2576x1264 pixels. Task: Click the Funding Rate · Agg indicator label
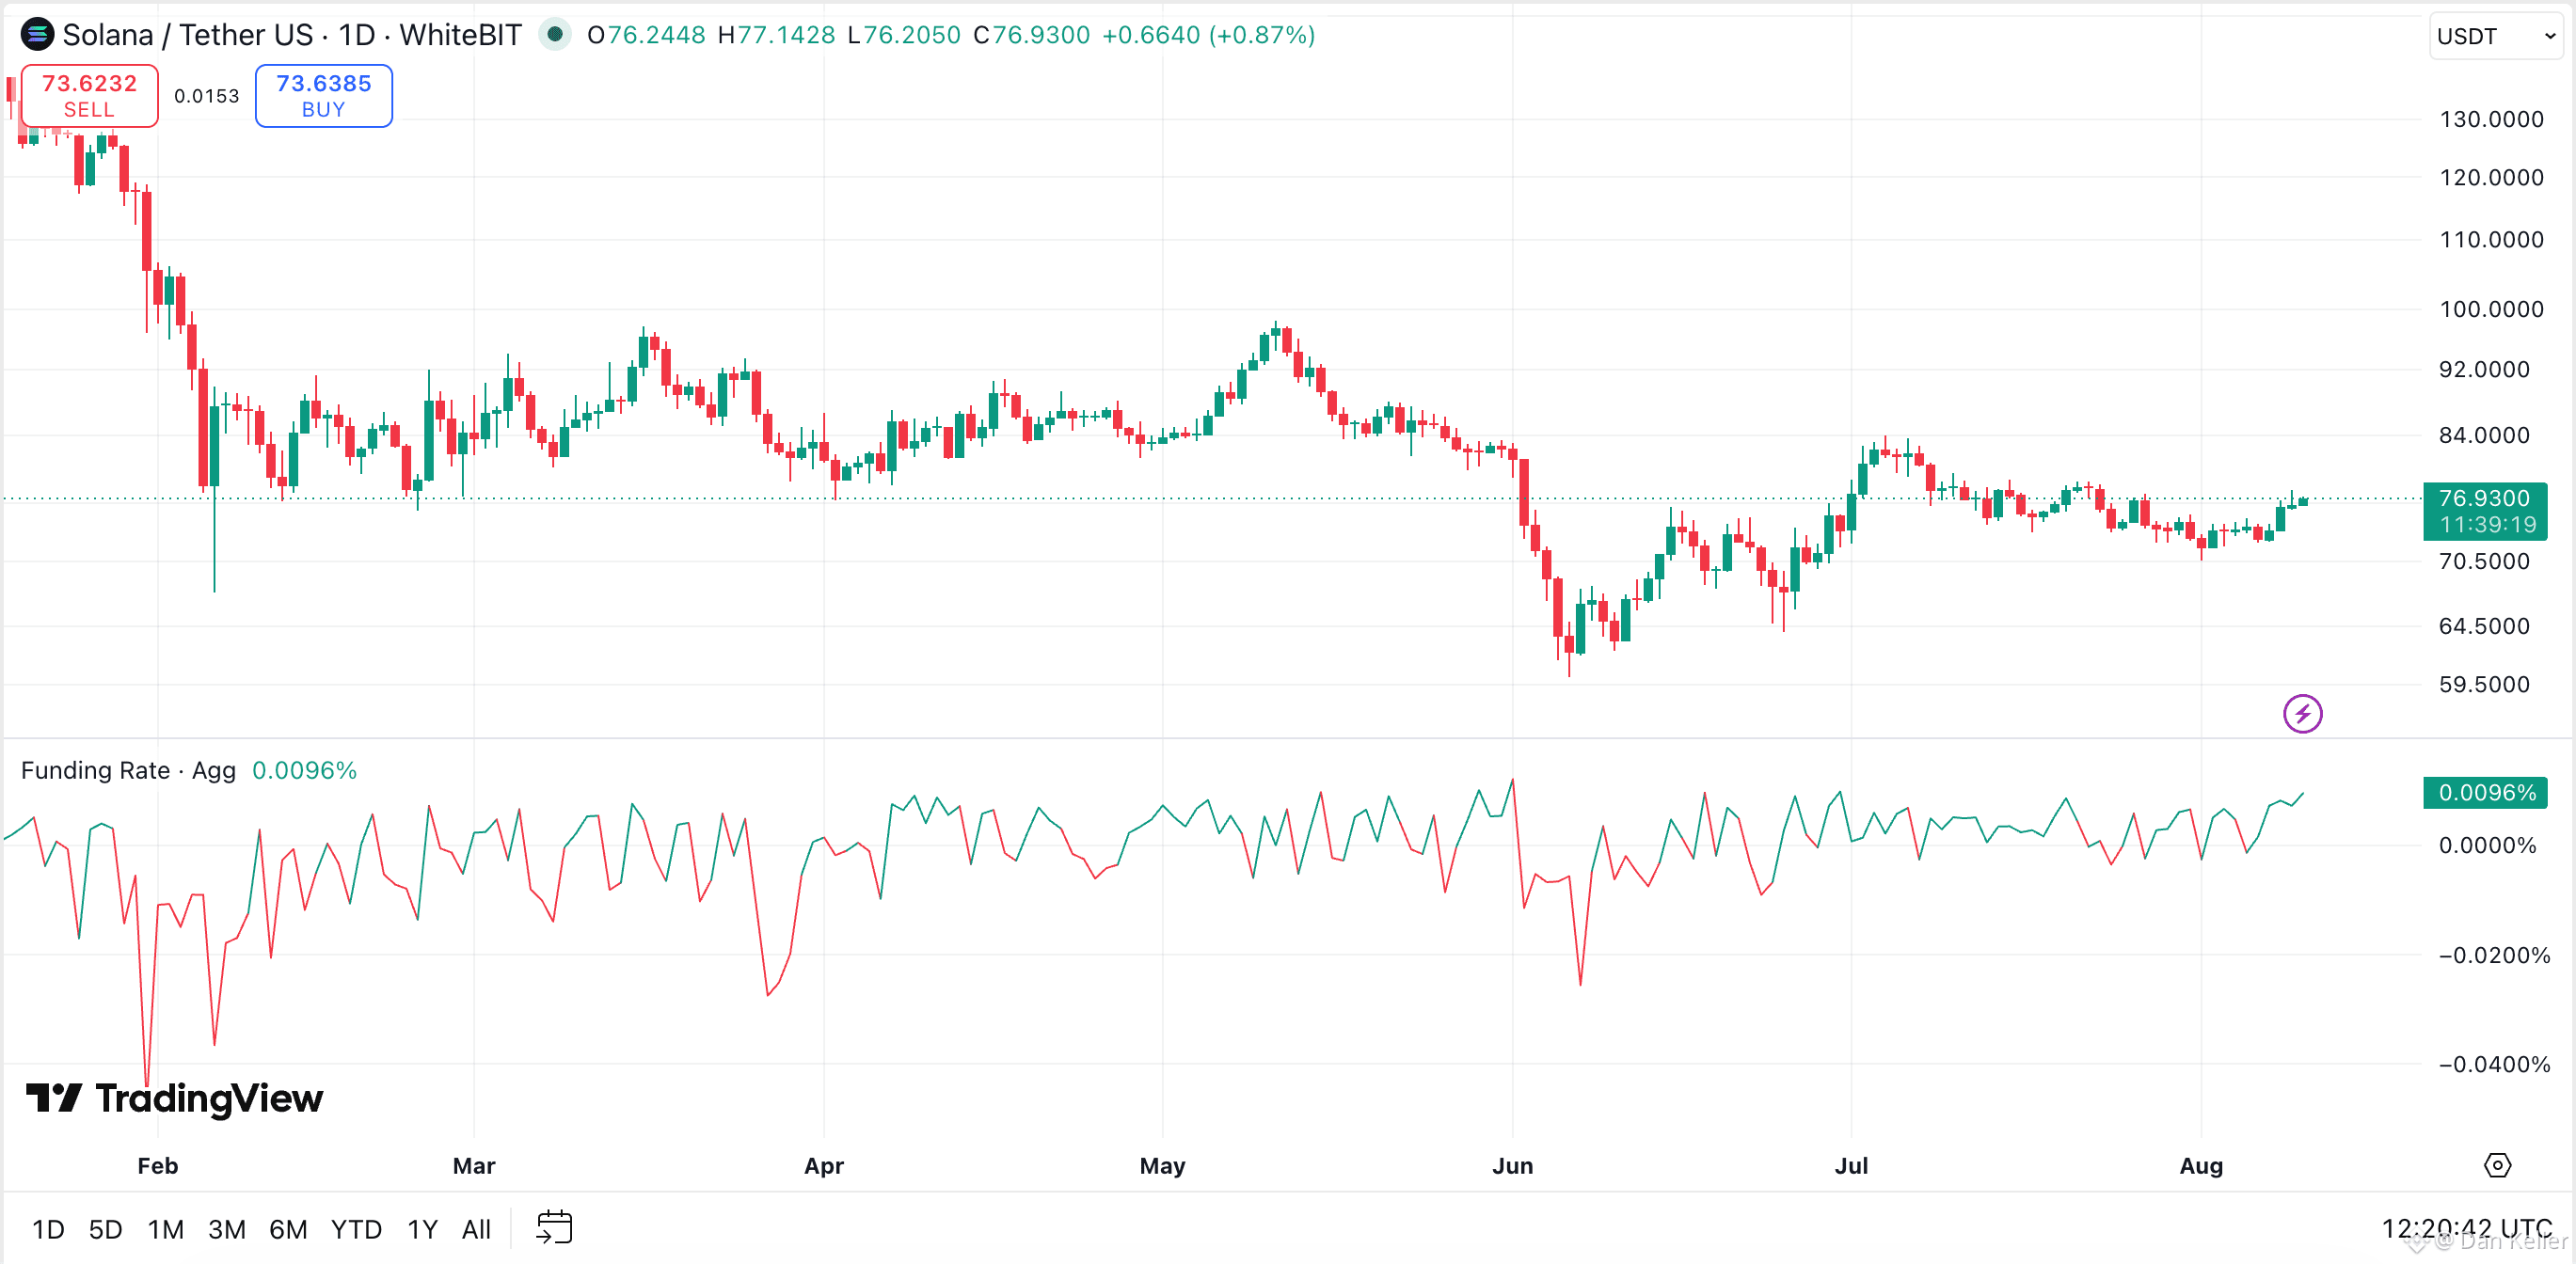128,770
